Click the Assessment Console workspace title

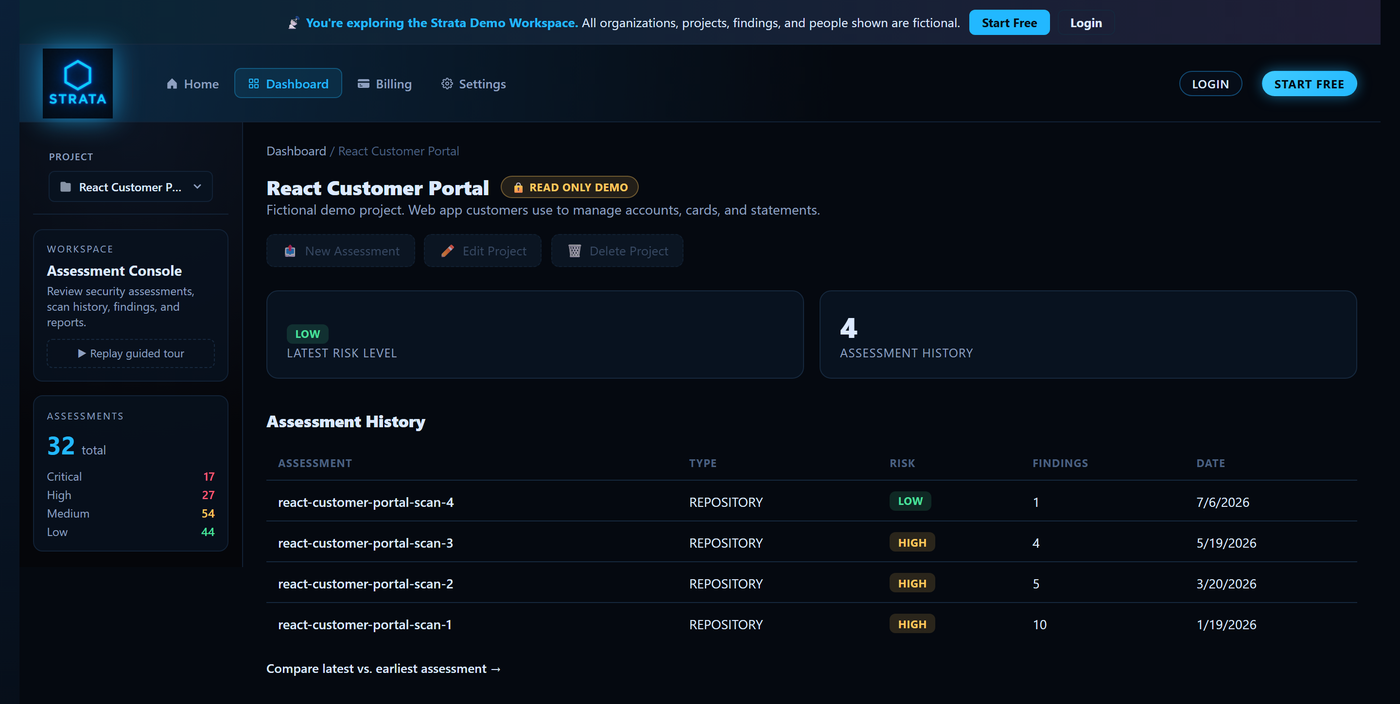point(114,271)
